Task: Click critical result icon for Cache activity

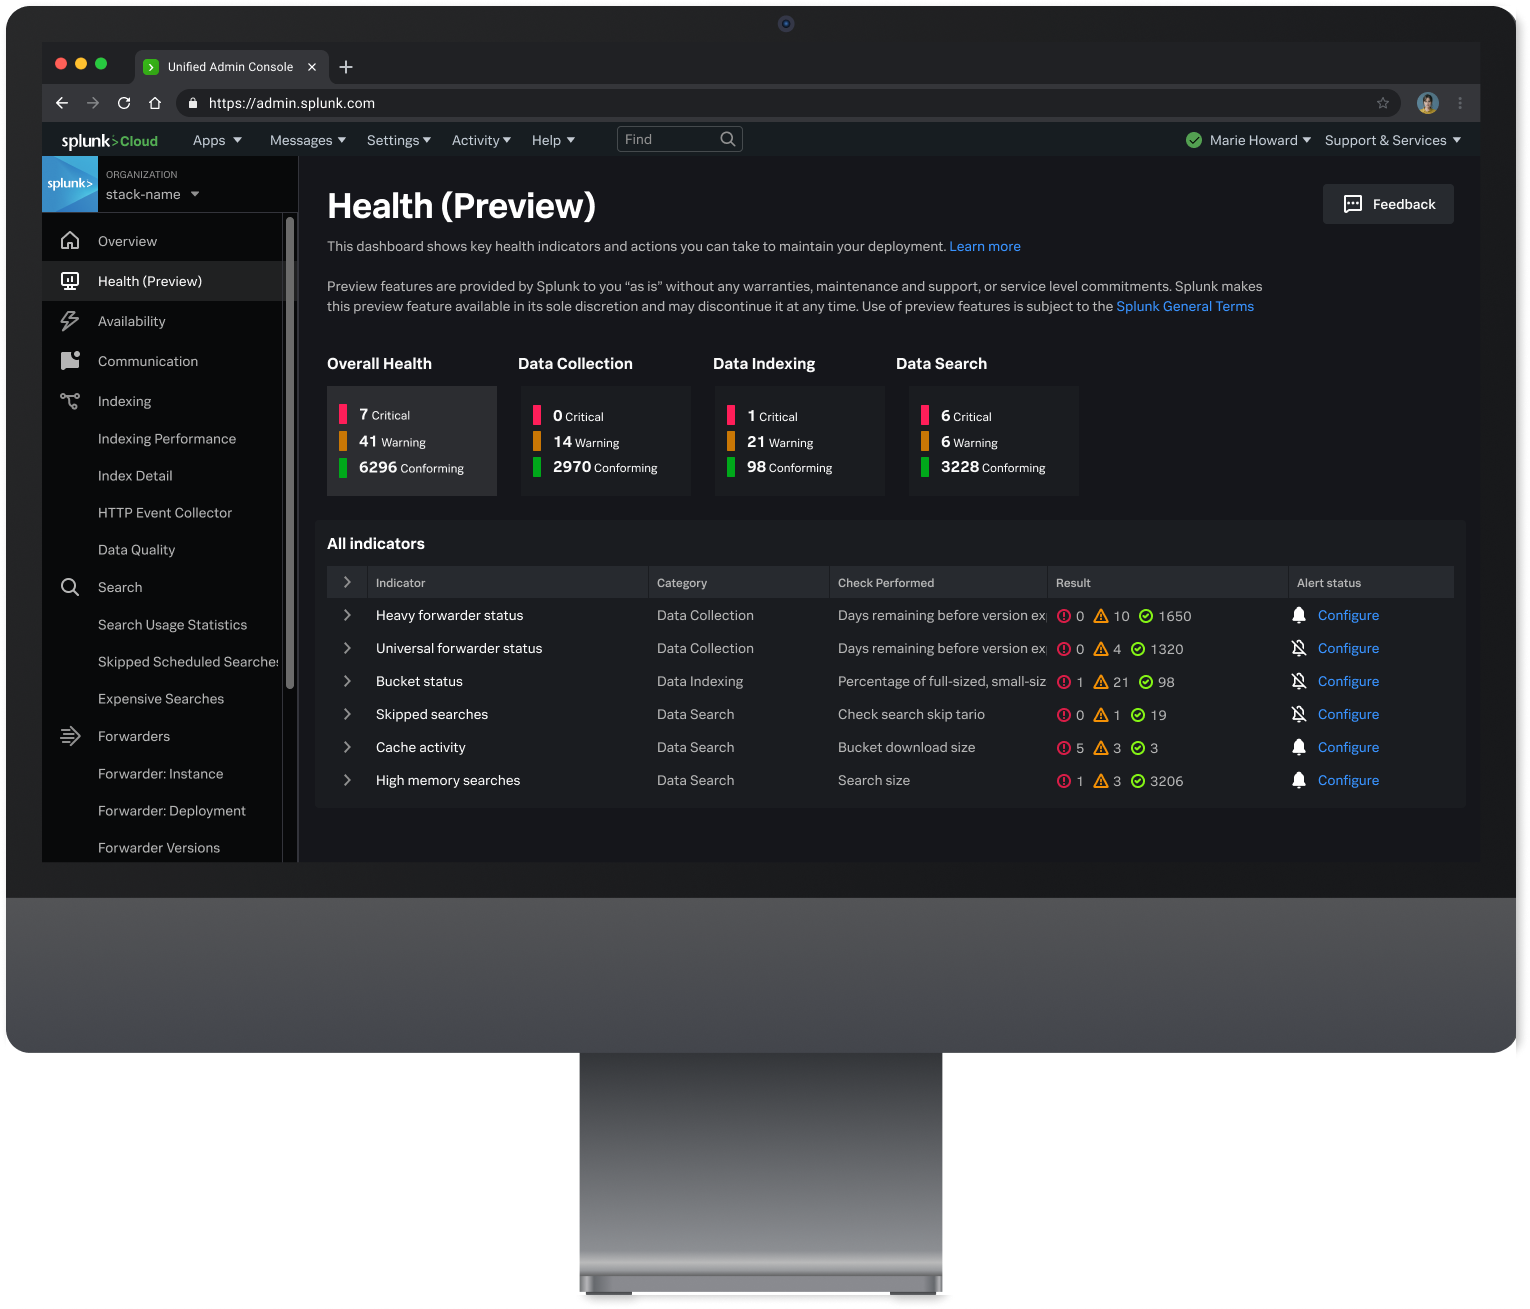Action: pyautogui.click(x=1064, y=748)
